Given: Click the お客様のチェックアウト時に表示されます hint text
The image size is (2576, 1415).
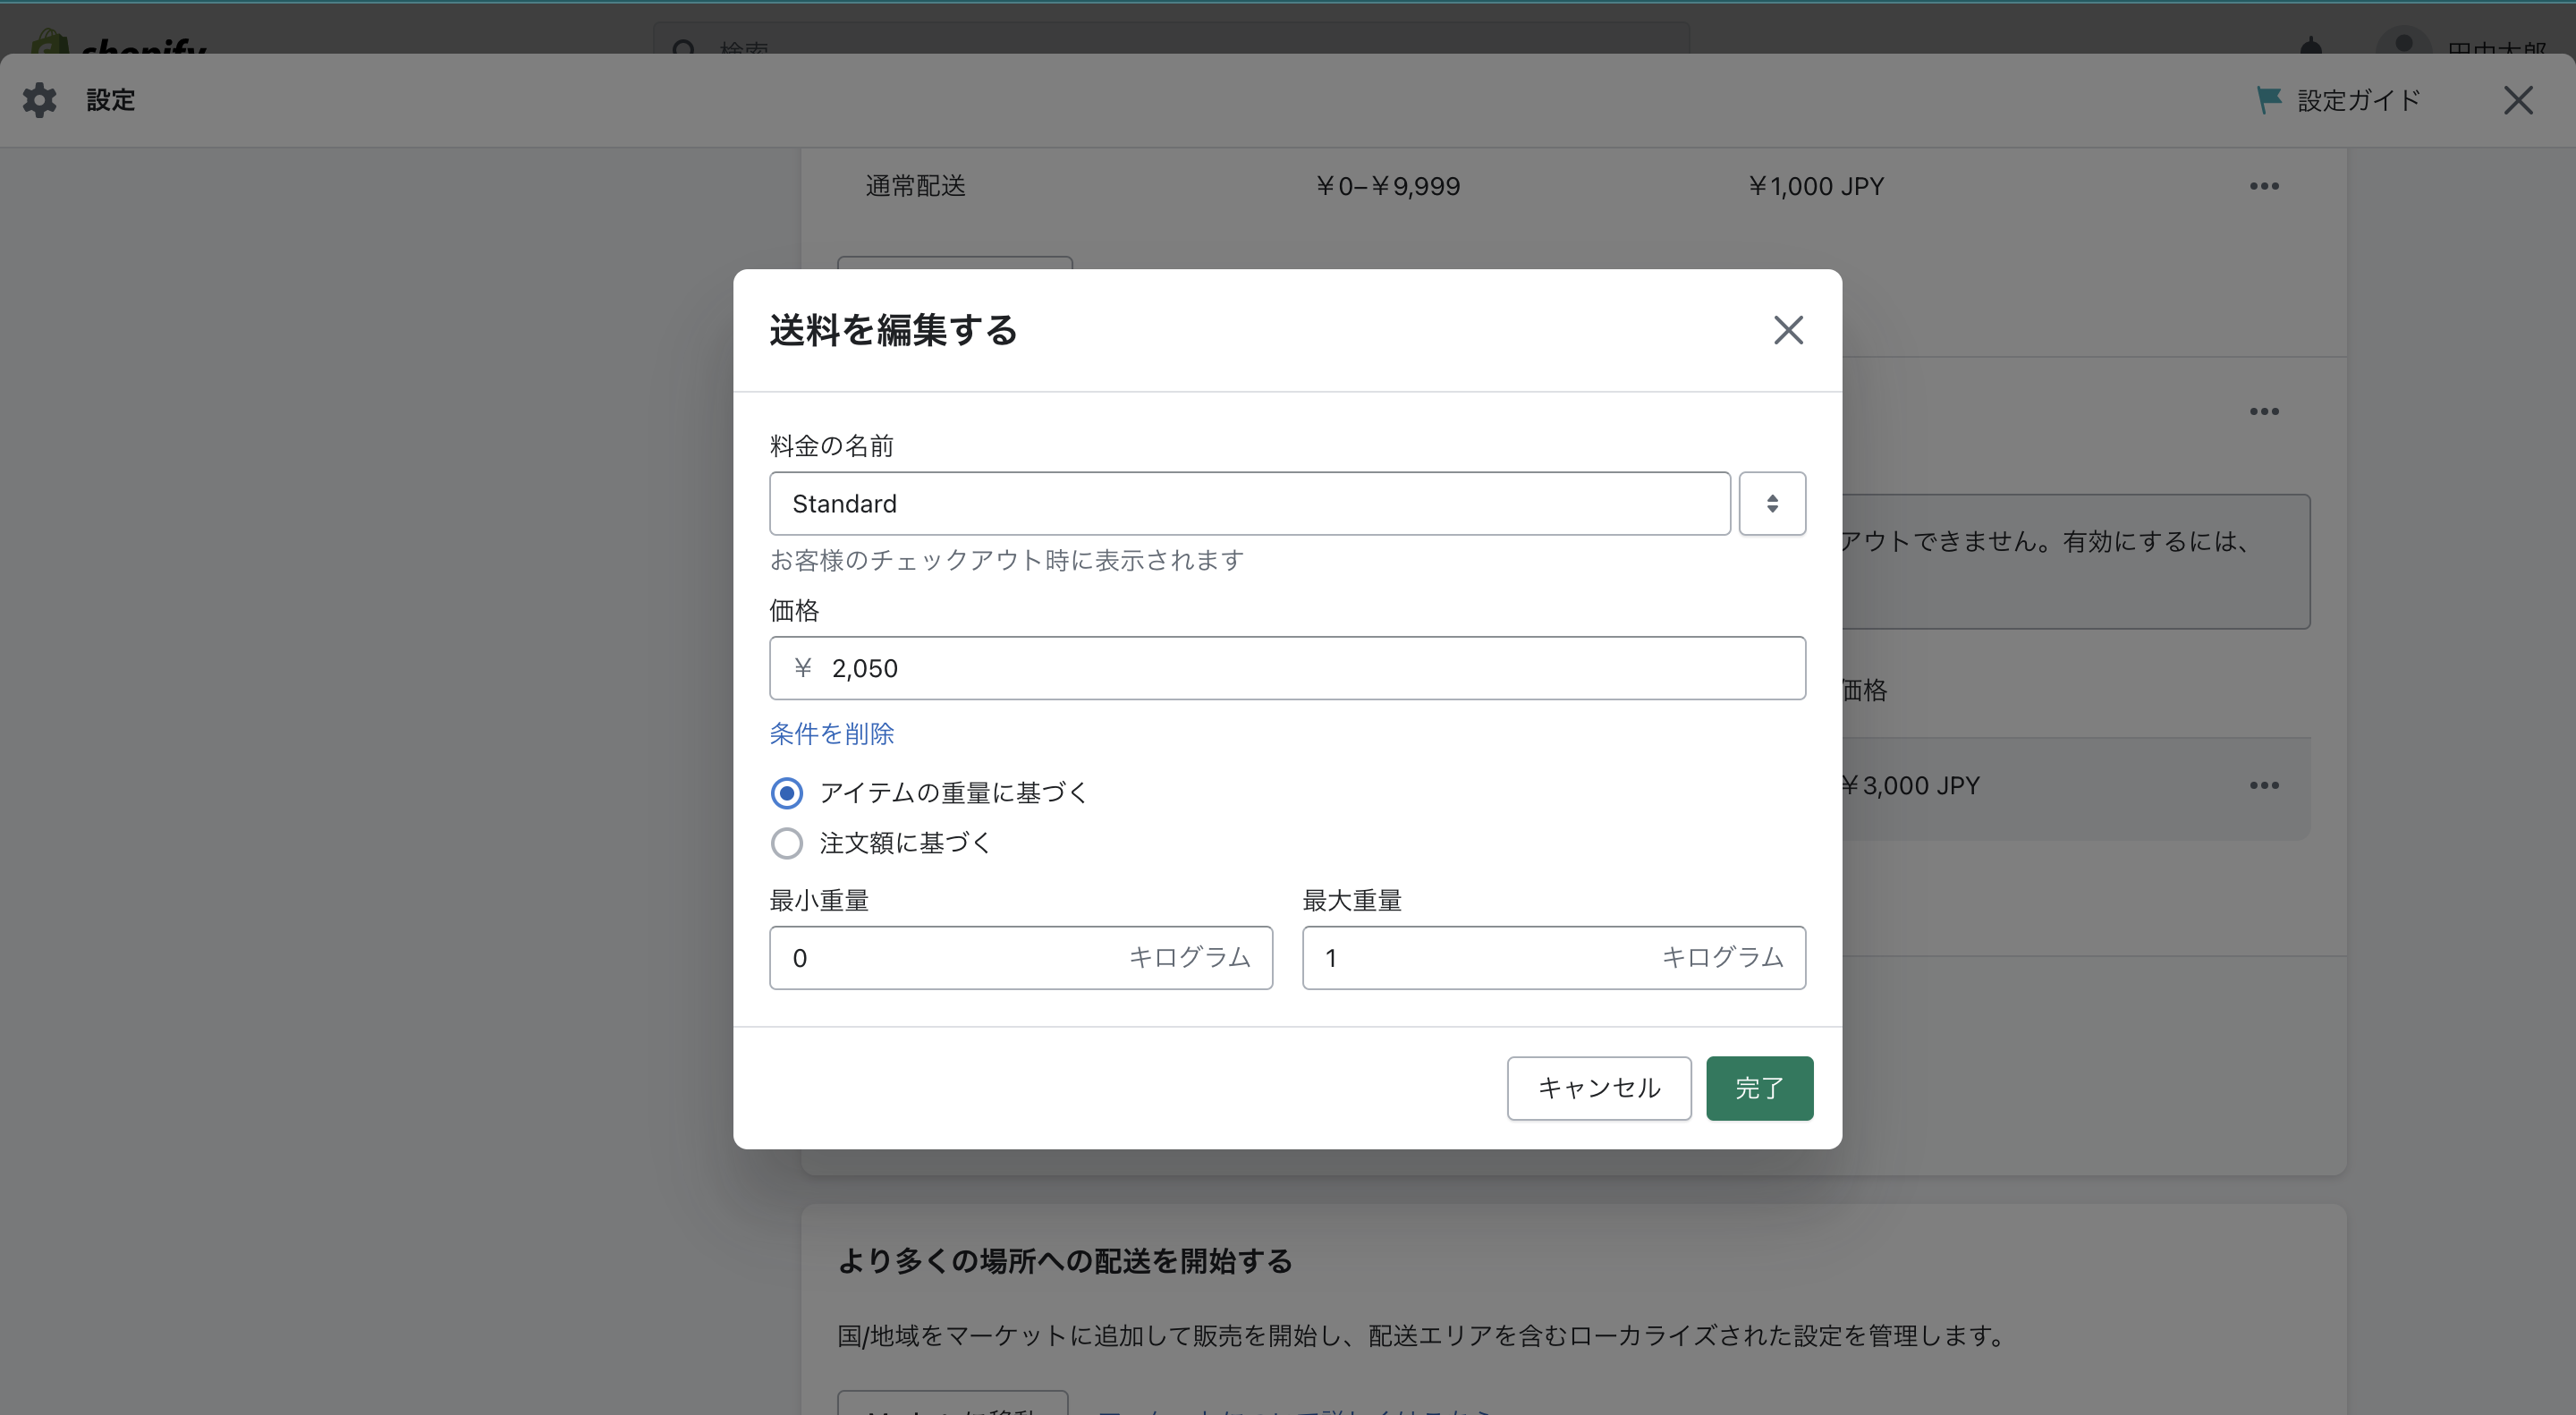Looking at the screenshot, I should (1007, 560).
